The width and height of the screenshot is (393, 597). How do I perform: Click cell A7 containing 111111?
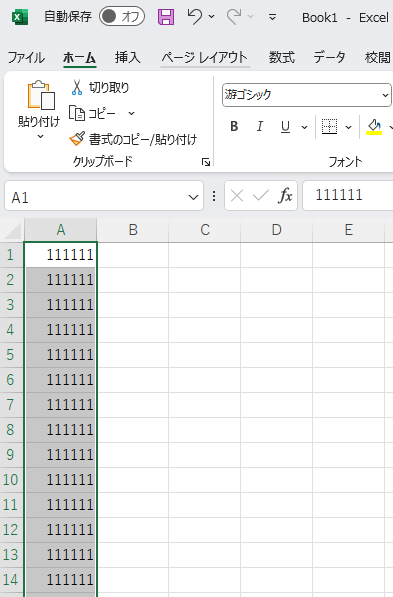click(x=61, y=405)
